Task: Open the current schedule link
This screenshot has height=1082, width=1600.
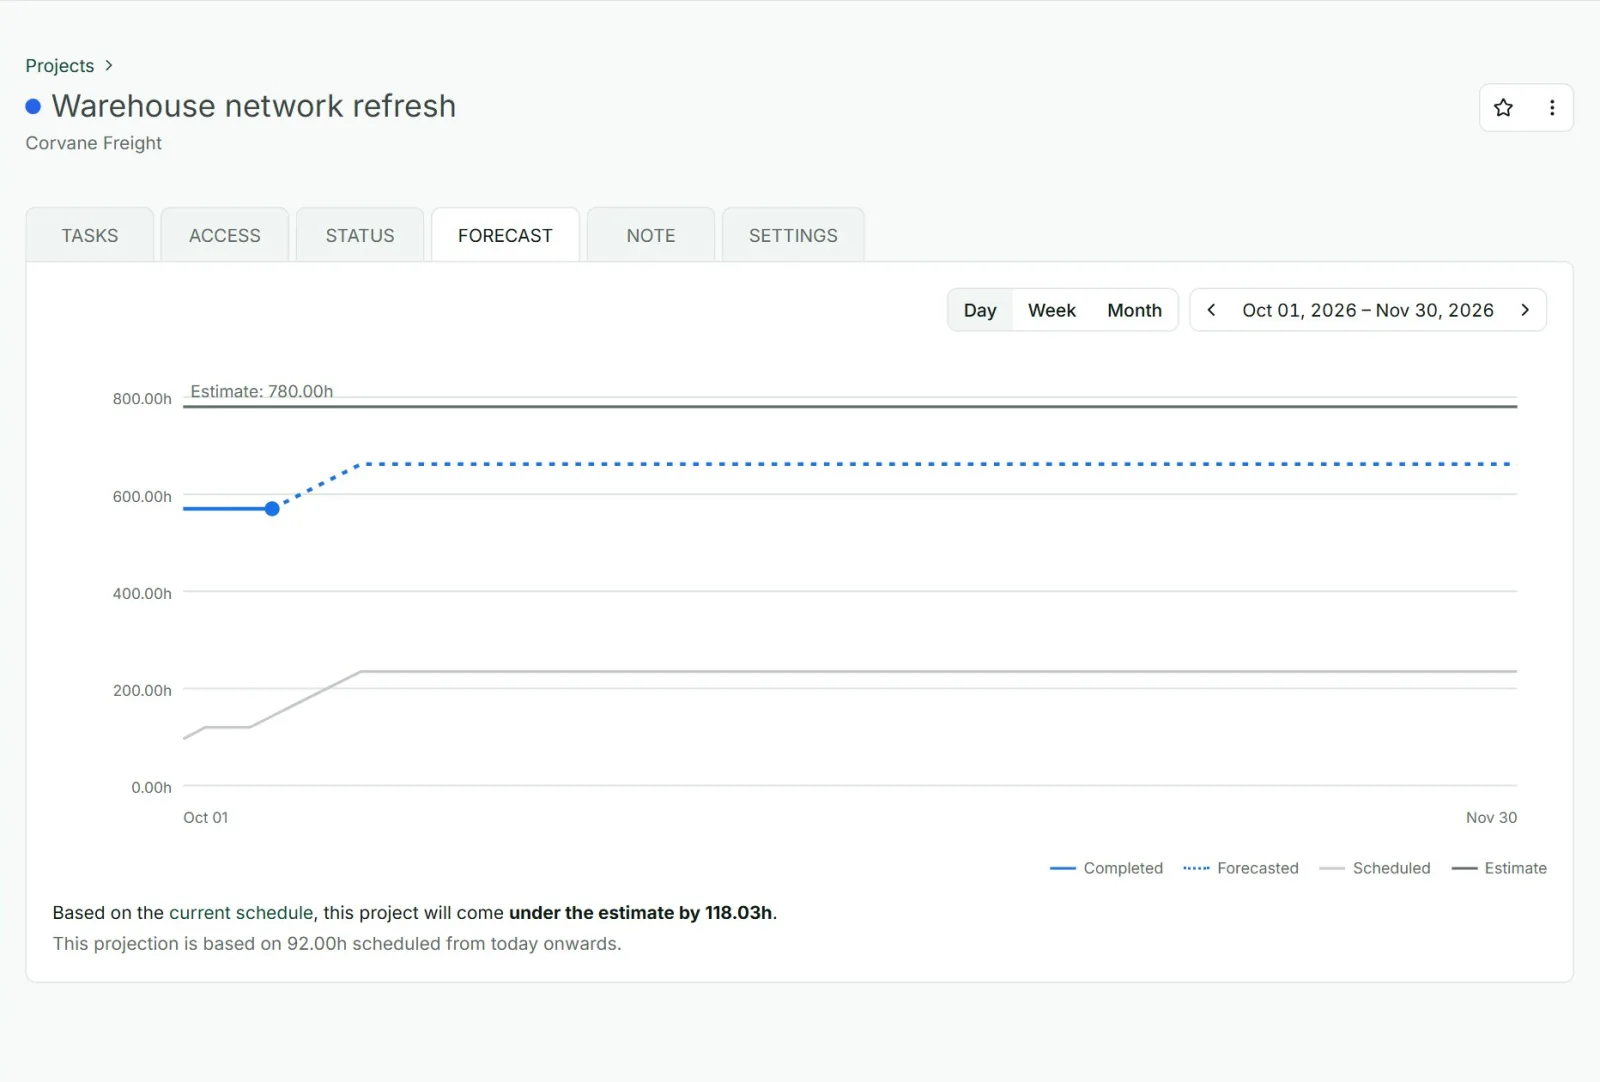Action: pos(241,912)
